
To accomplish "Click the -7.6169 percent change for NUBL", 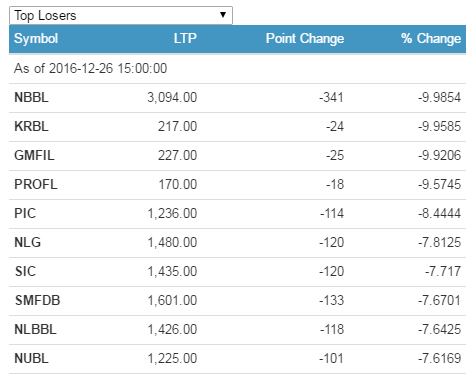I will coord(440,358).
